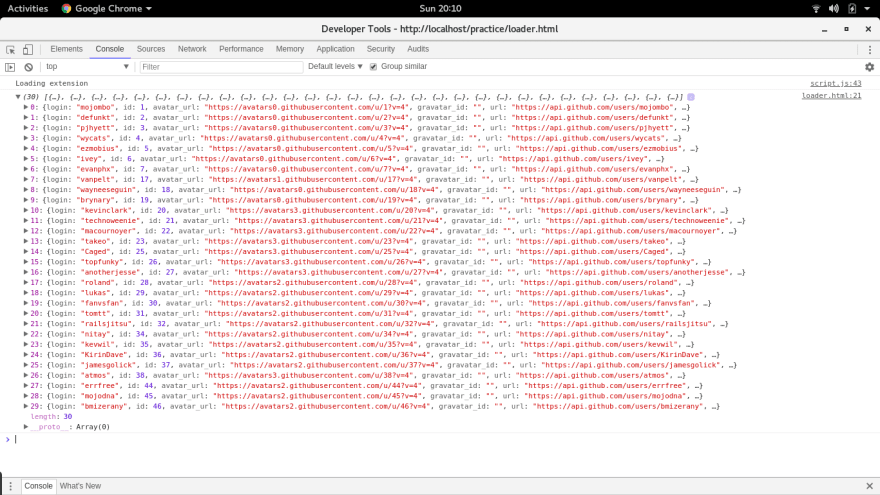Open the Default levels dropdown
Image resolution: width=880 pixels, height=495 pixels.
click(335, 66)
